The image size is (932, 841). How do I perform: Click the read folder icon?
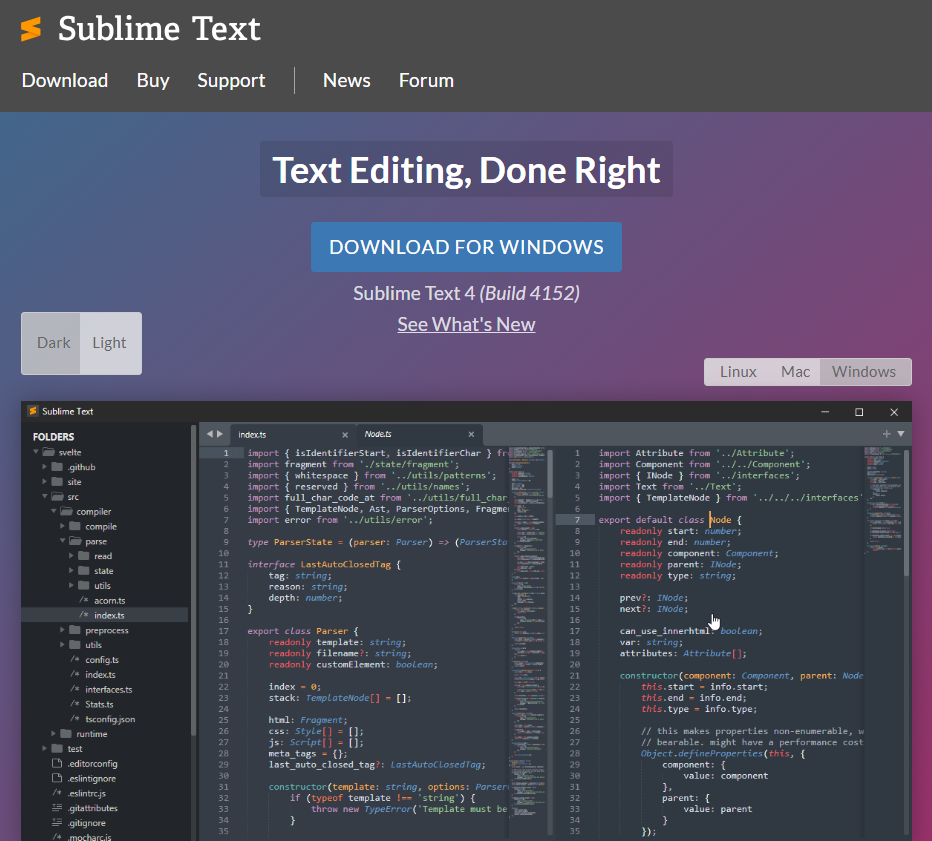point(84,556)
